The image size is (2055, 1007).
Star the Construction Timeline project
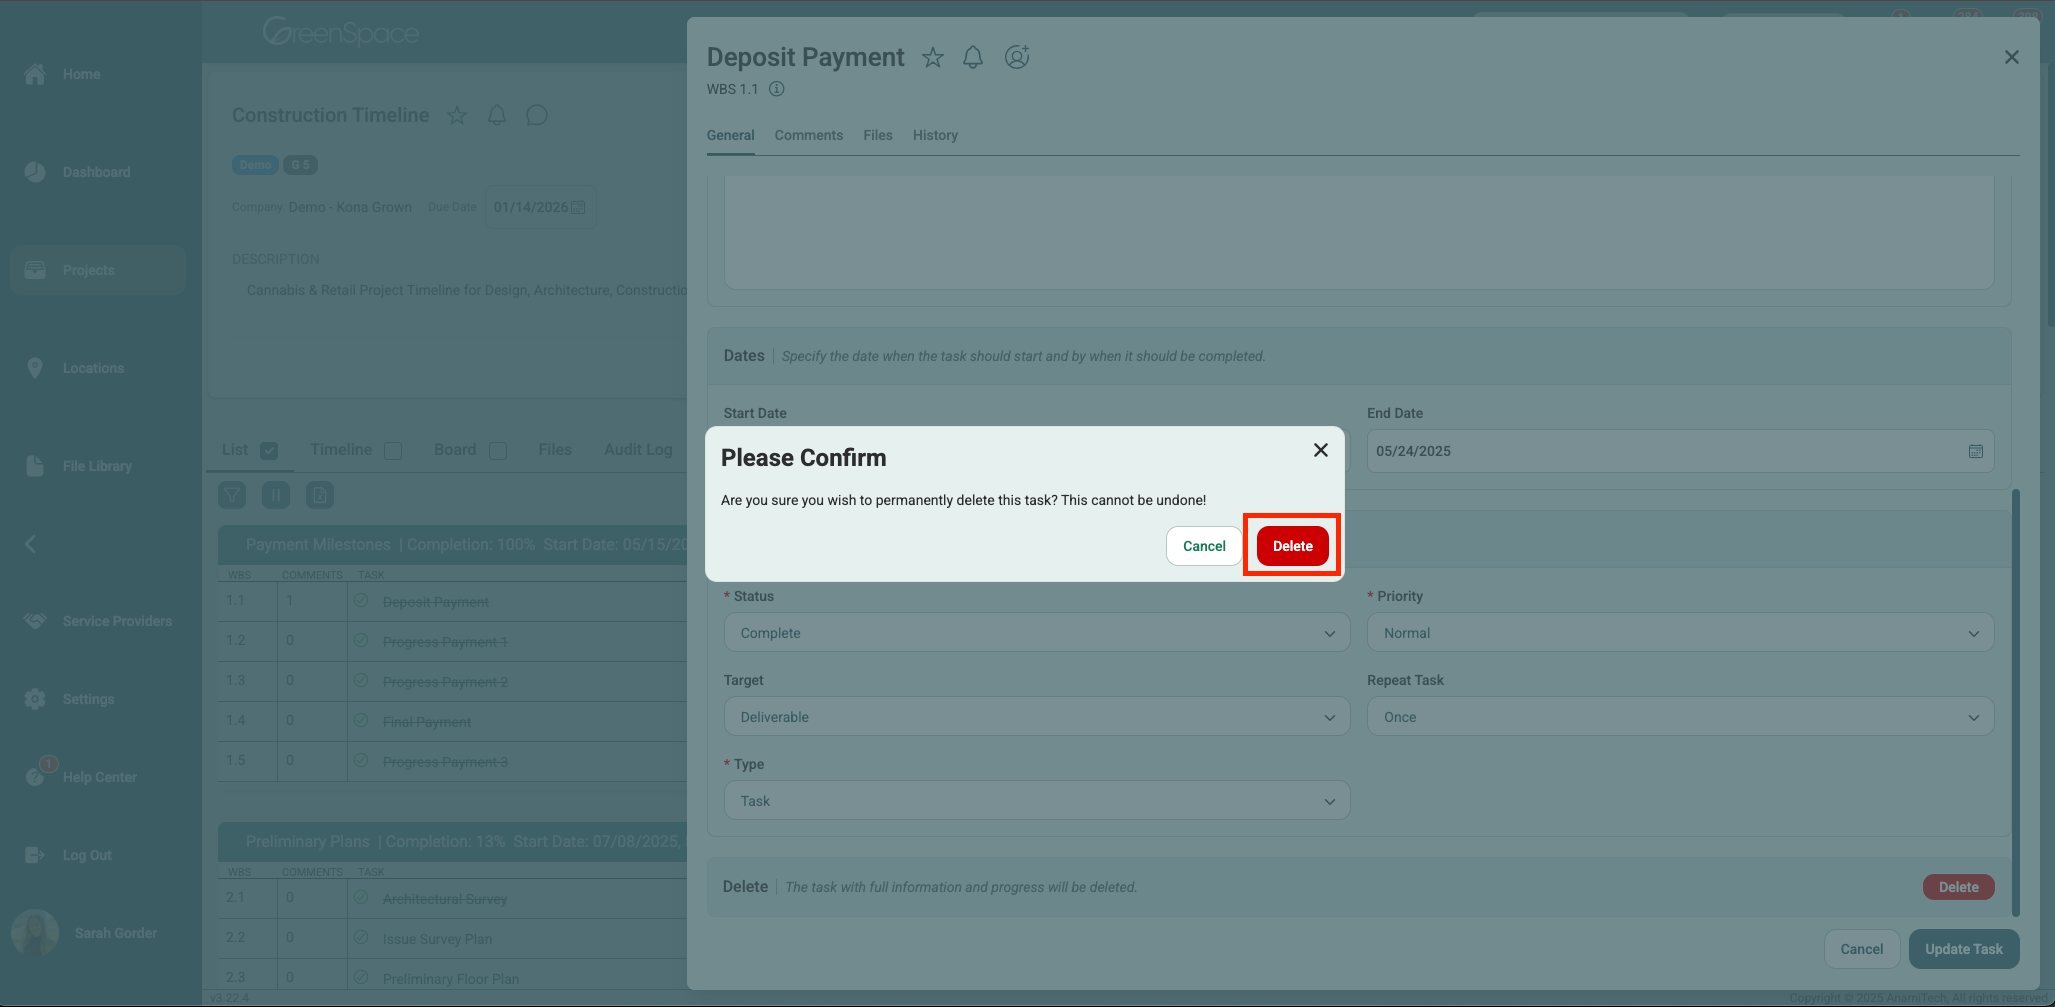click(457, 115)
